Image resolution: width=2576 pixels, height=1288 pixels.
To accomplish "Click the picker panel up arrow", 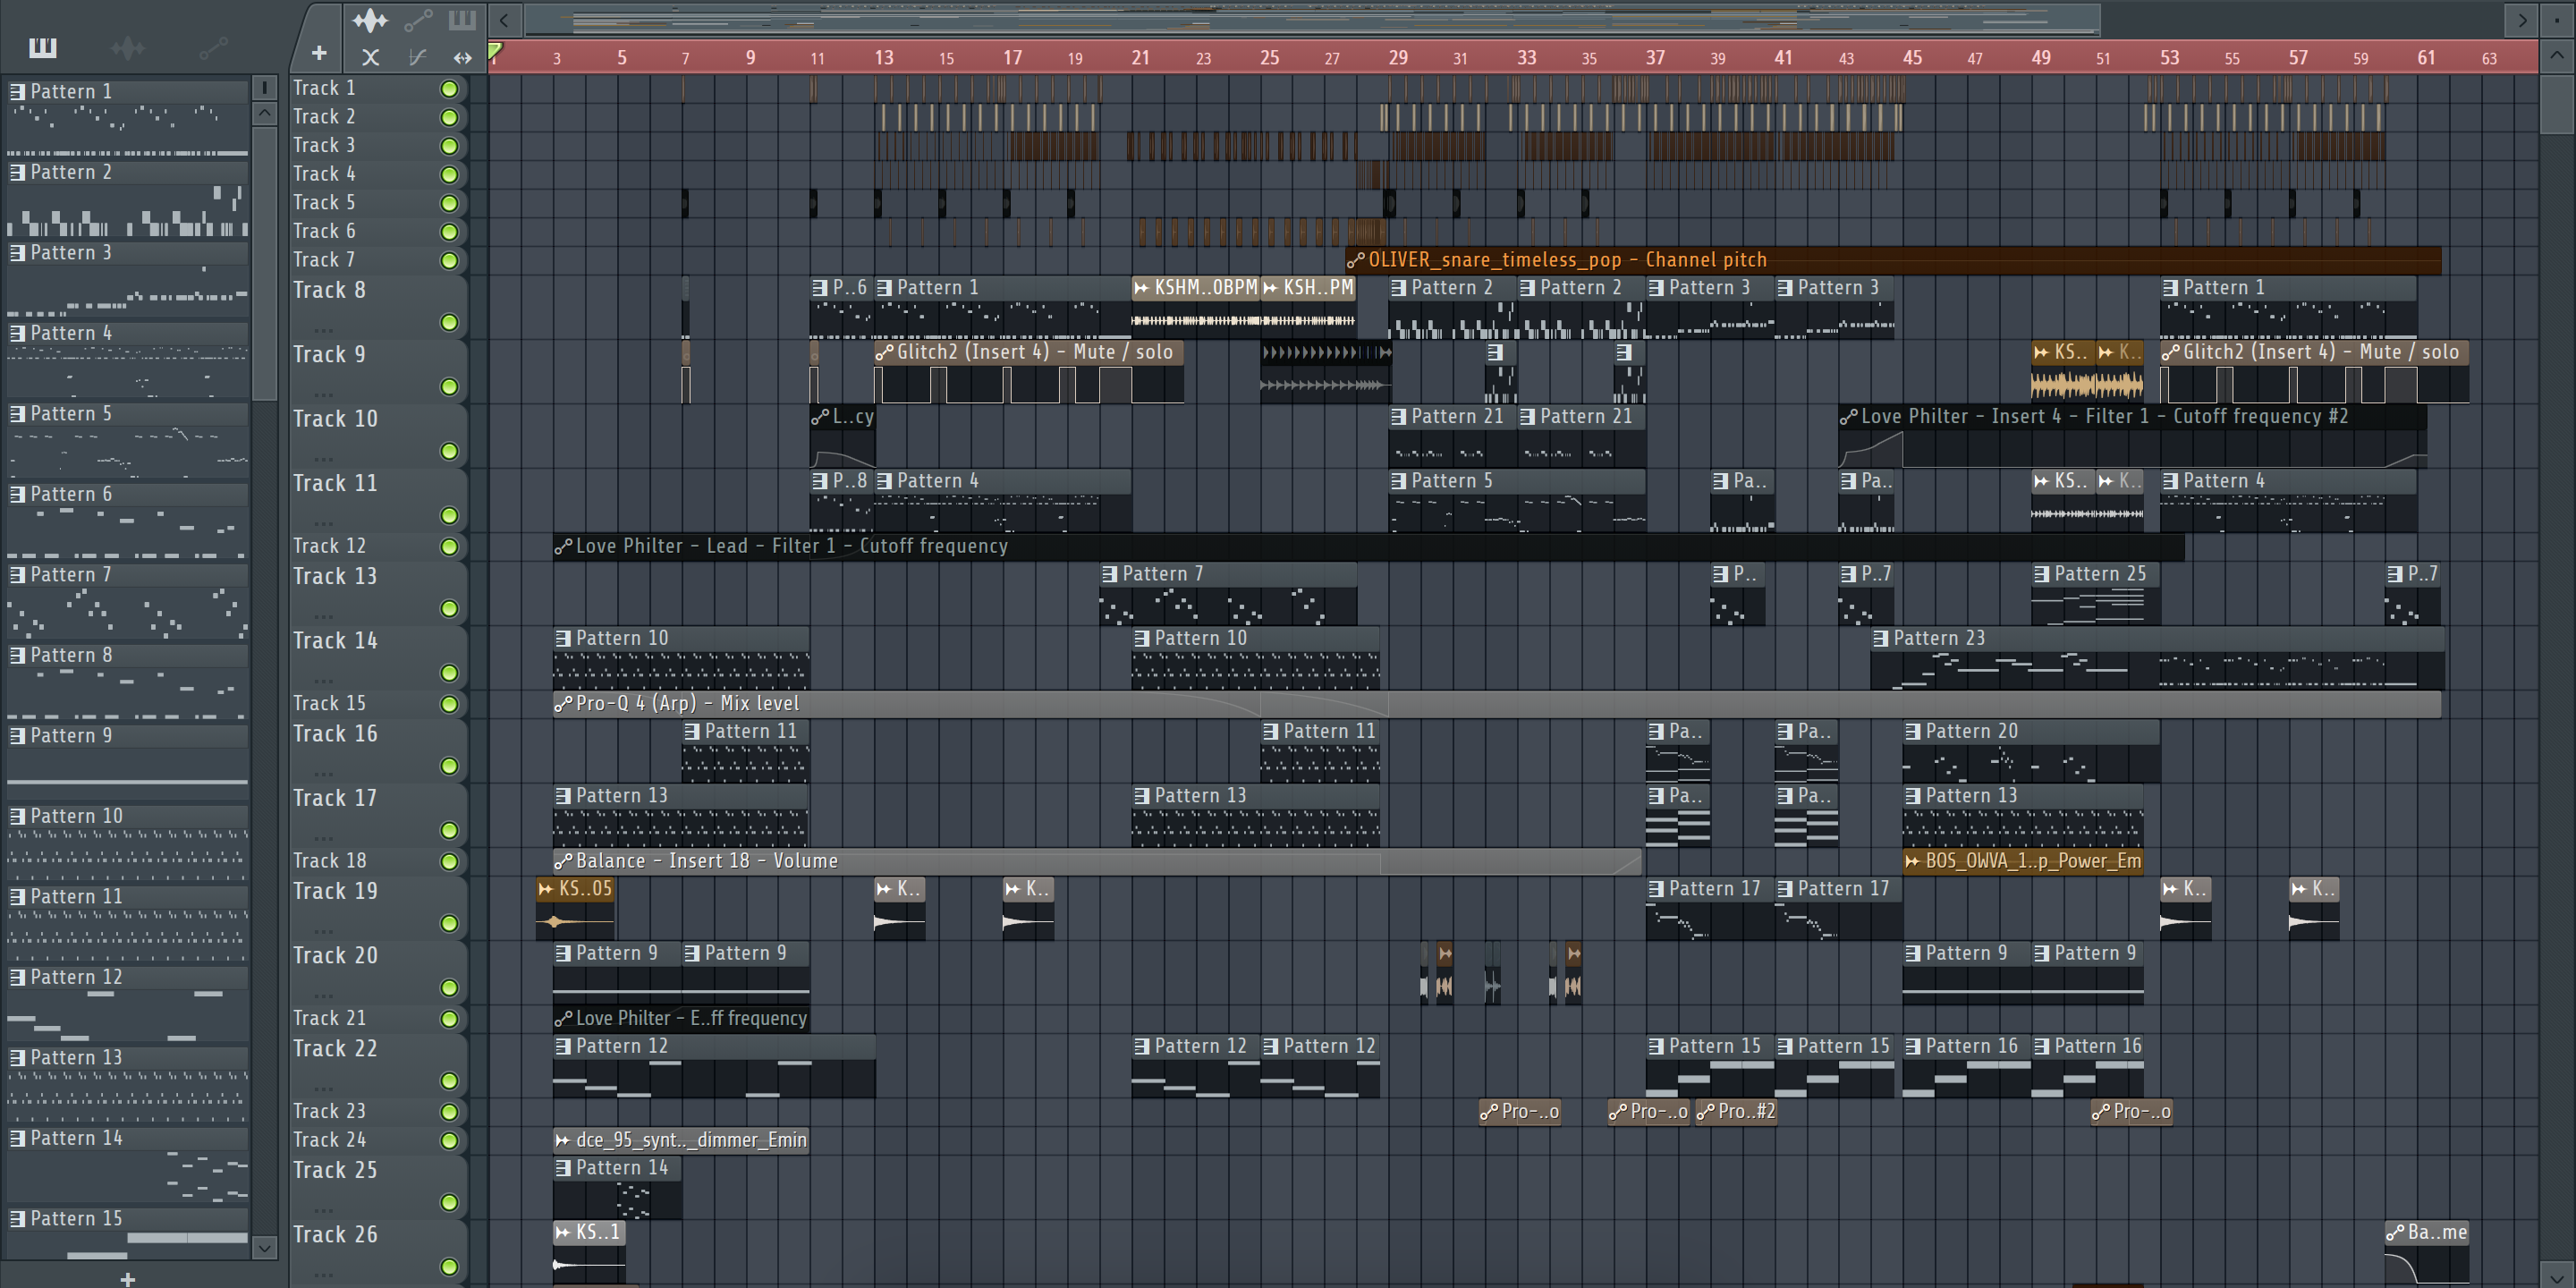I will [264, 113].
